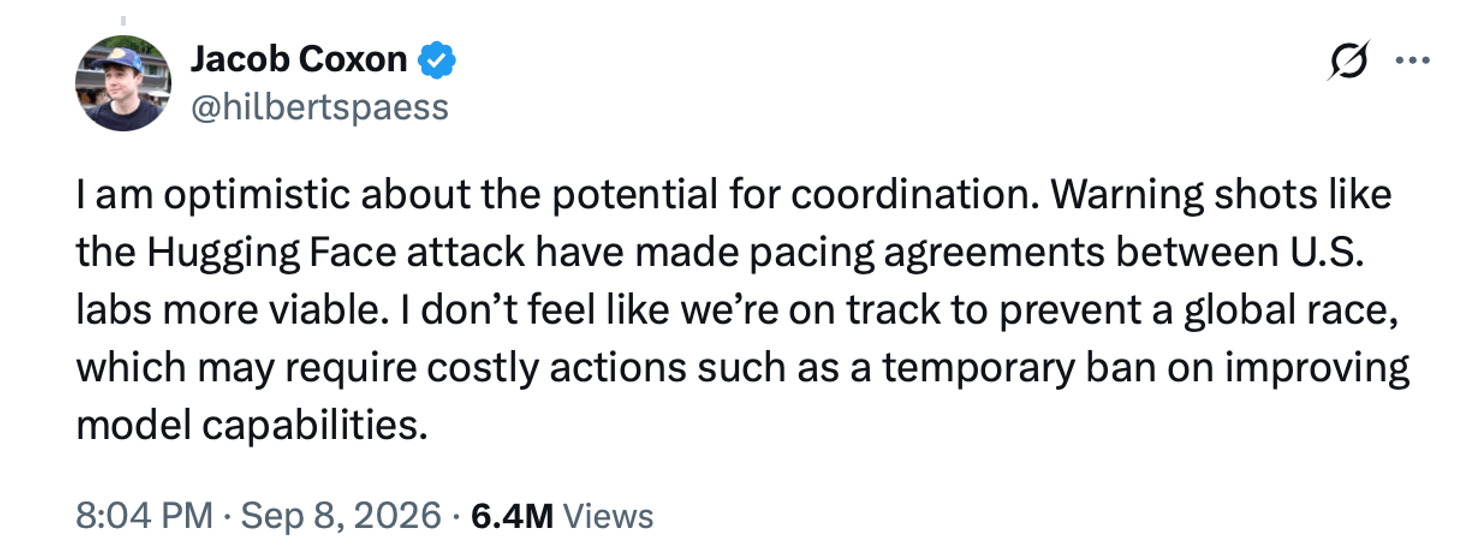Click the display name Jacob Coxon
Screen dimensions: 1460x558
point(298,60)
